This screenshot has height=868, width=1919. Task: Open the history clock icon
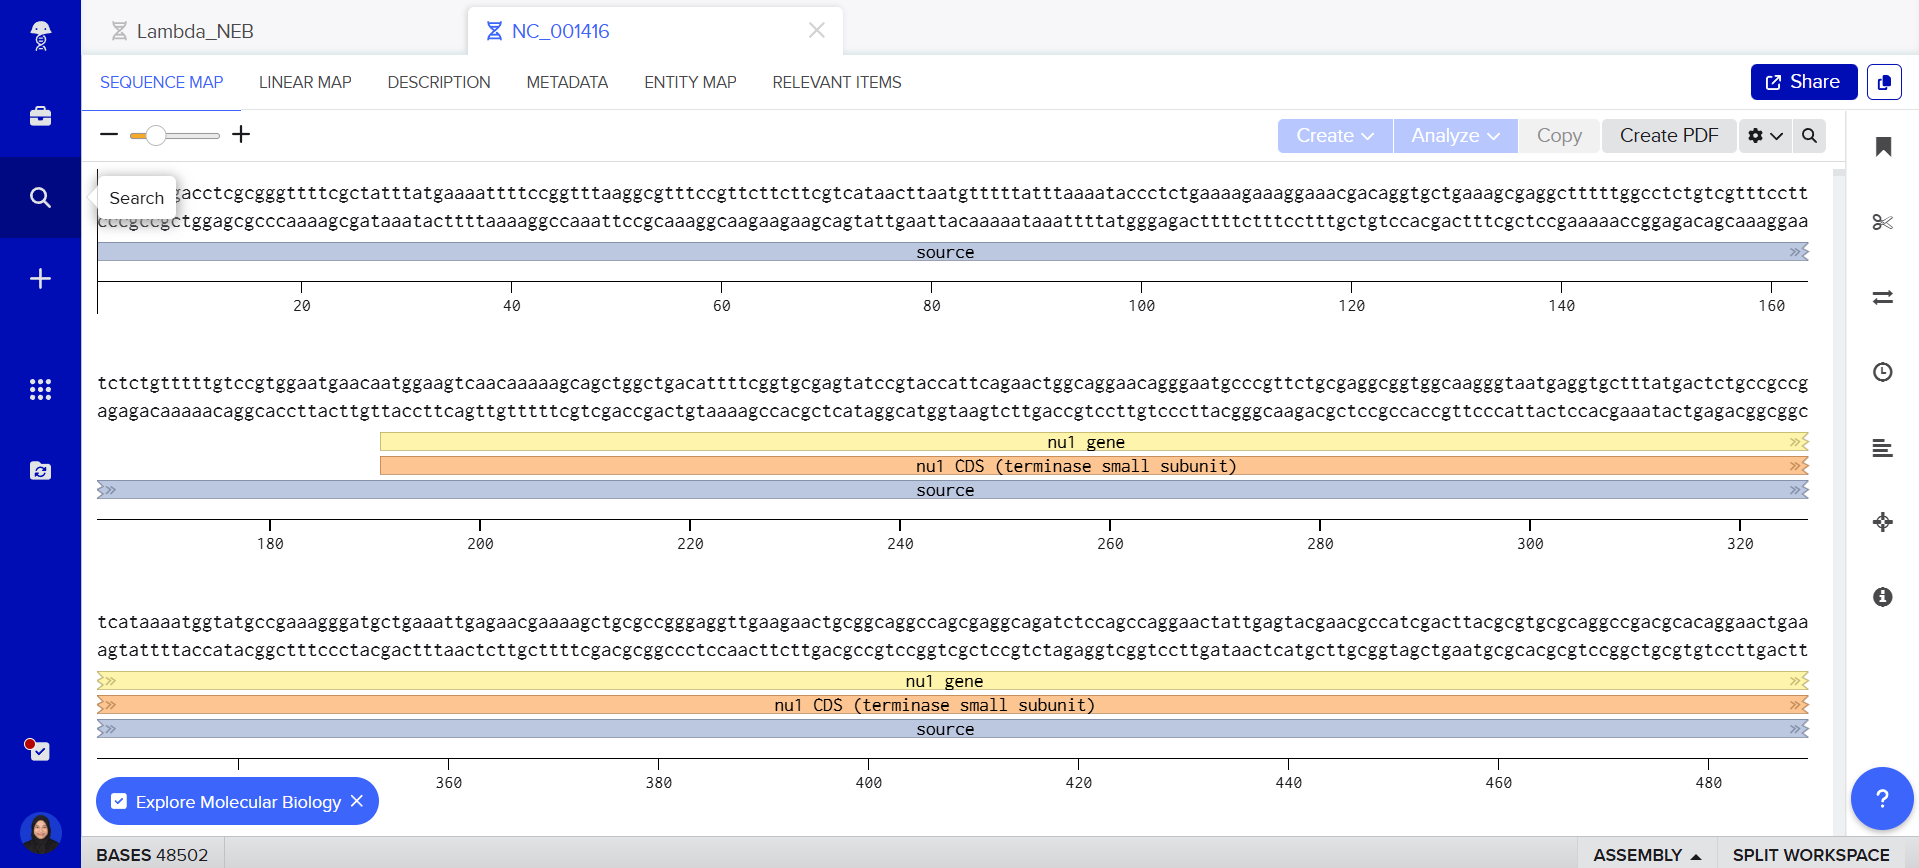[1882, 372]
